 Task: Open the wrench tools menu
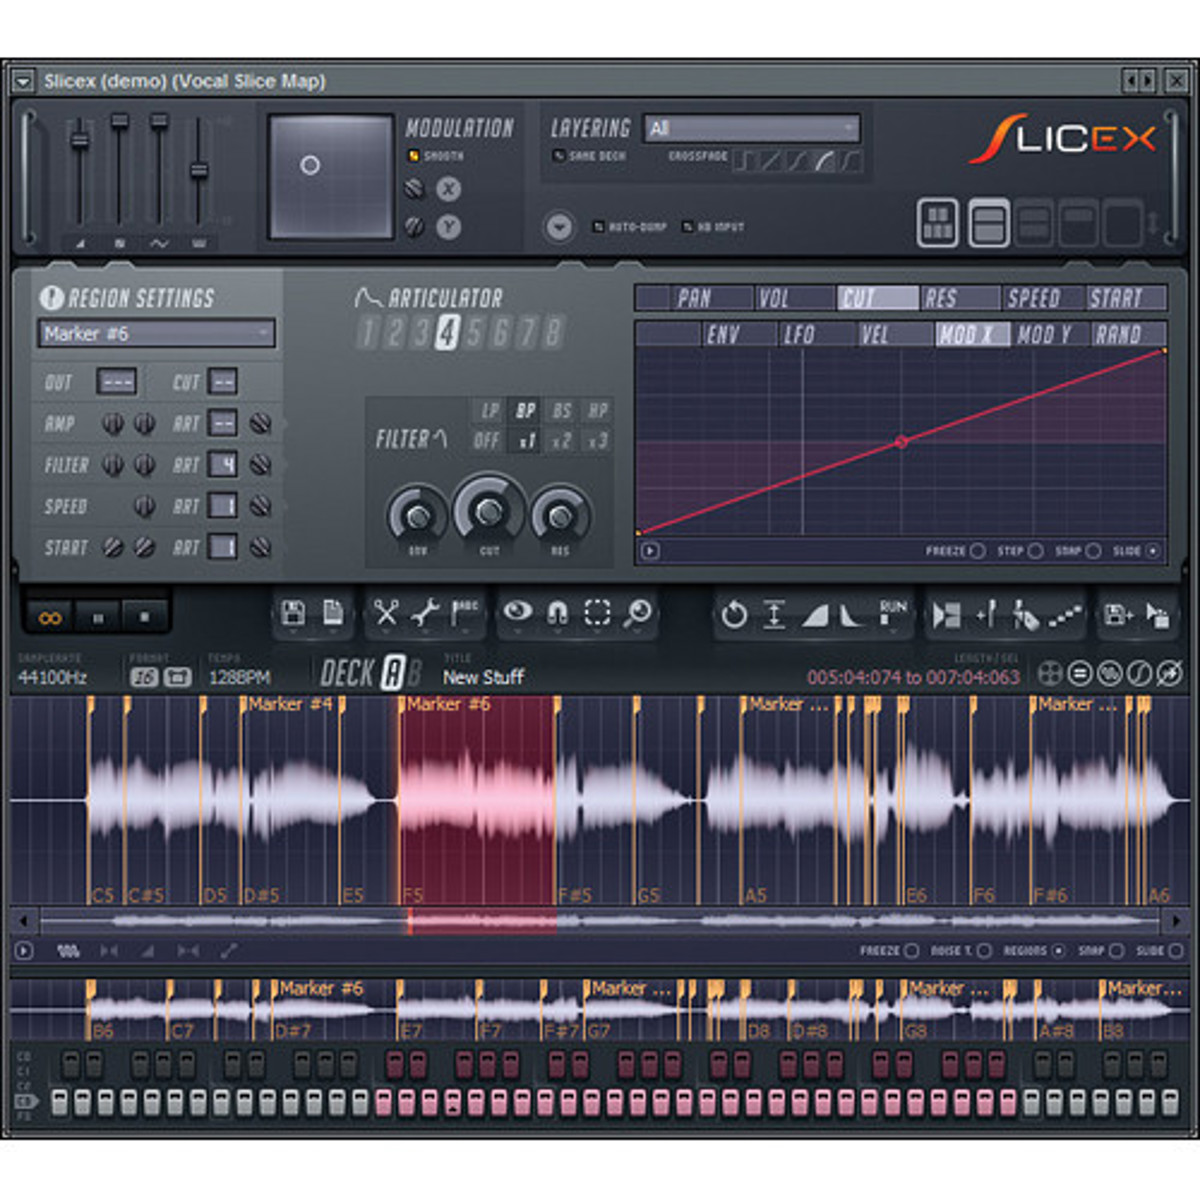425,613
